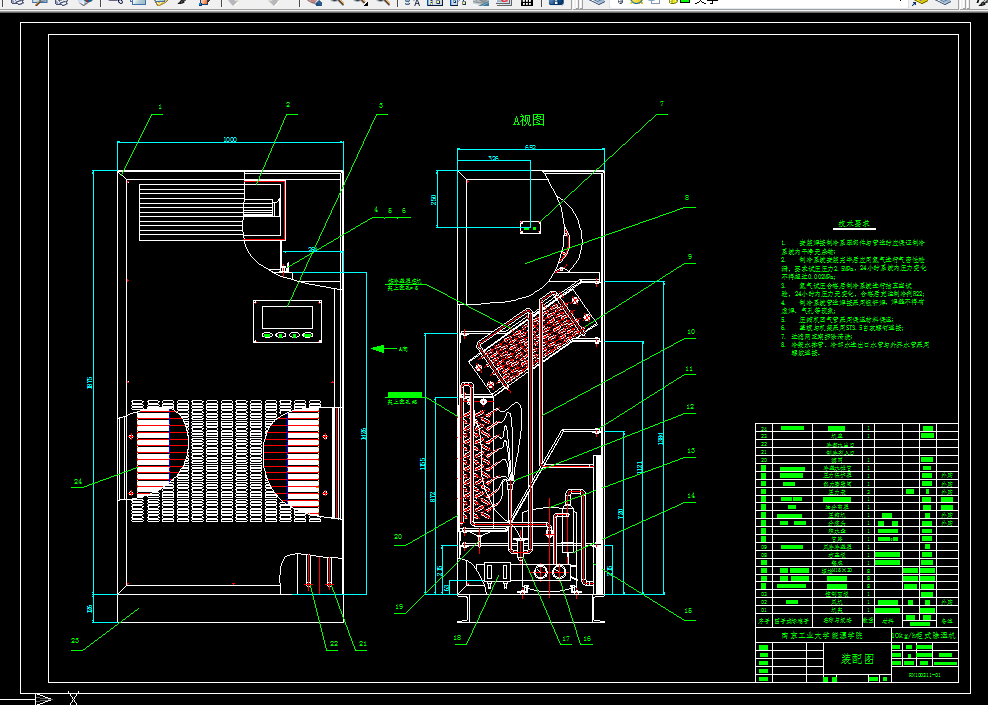
Task: Select part callout number 11
Action: pos(689,369)
